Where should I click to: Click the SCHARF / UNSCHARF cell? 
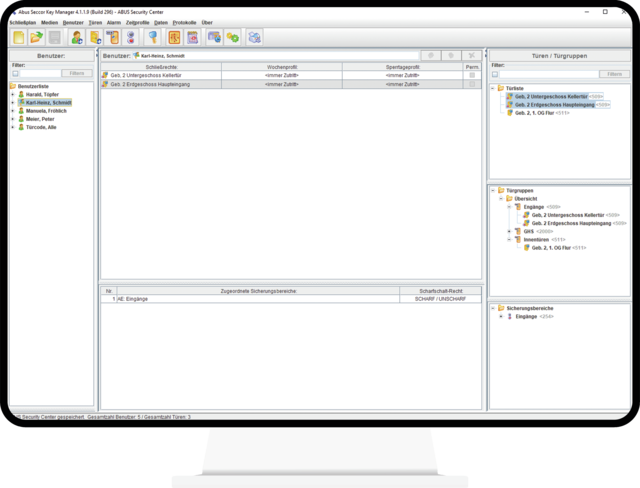[x=440, y=299]
